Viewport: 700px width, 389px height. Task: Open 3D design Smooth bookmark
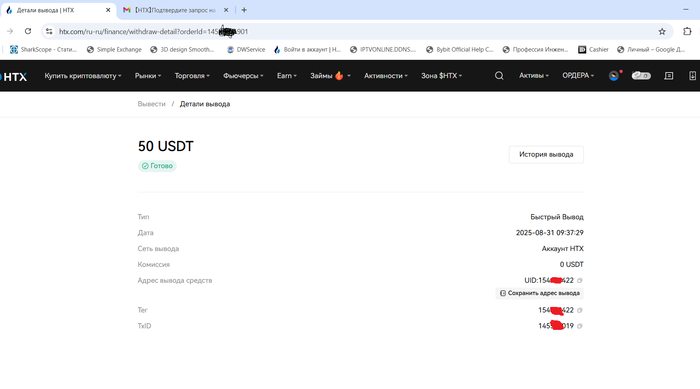point(182,50)
